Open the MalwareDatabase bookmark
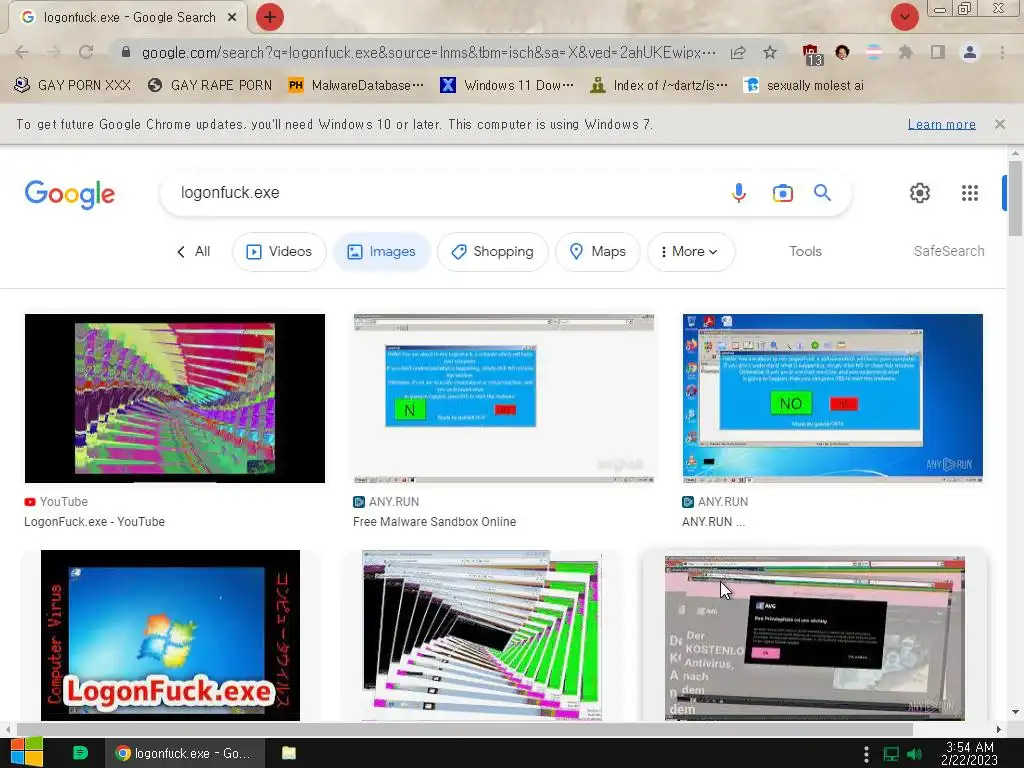 coord(356,86)
